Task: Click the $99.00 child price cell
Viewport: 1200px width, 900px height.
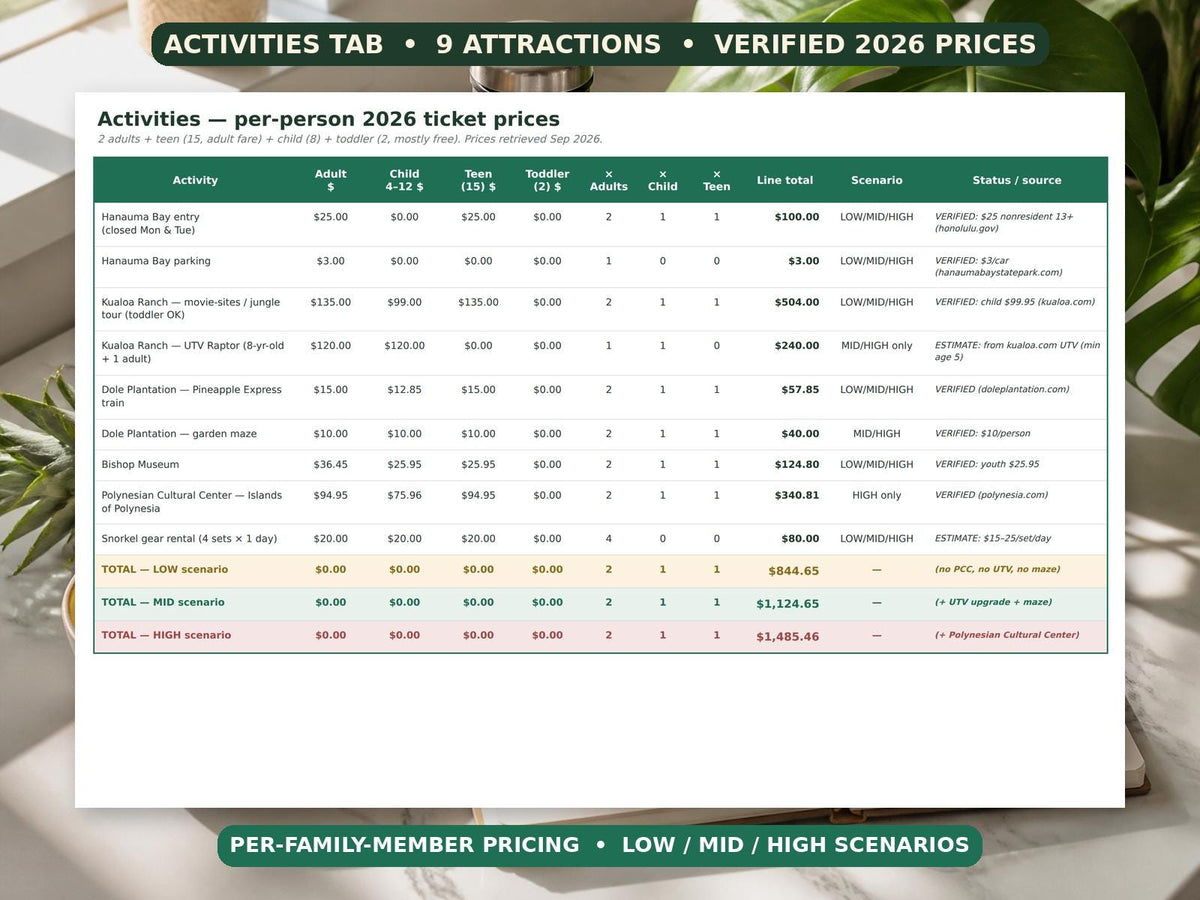Action: 404,302
